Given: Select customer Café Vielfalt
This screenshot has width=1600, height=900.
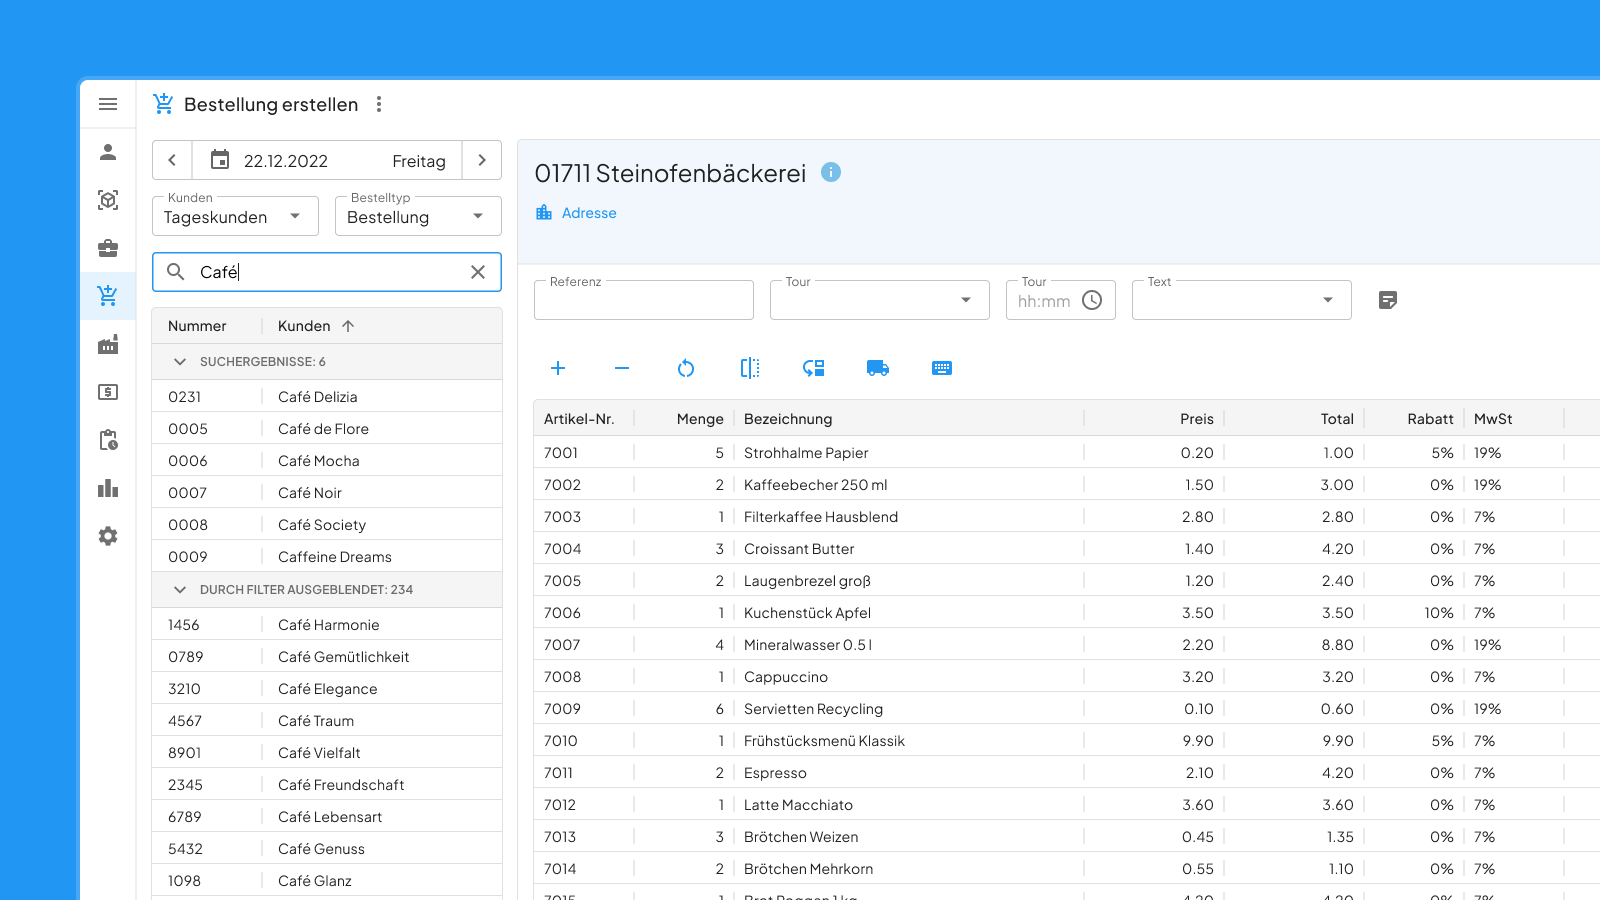Looking at the screenshot, I should click(327, 753).
